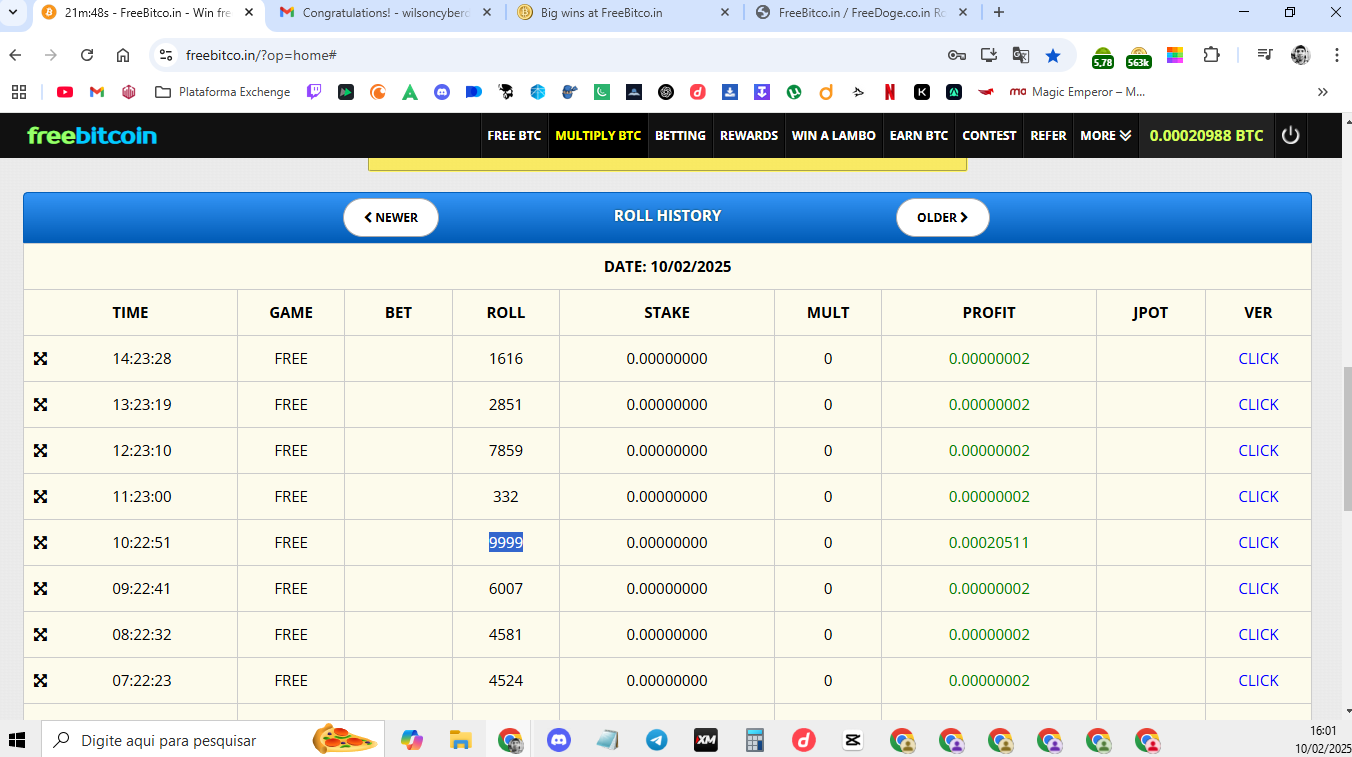This screenshot has height=757, width=1352.
Task: Open the apps grid in bookmarks bar
Action: tap(19, 92)
